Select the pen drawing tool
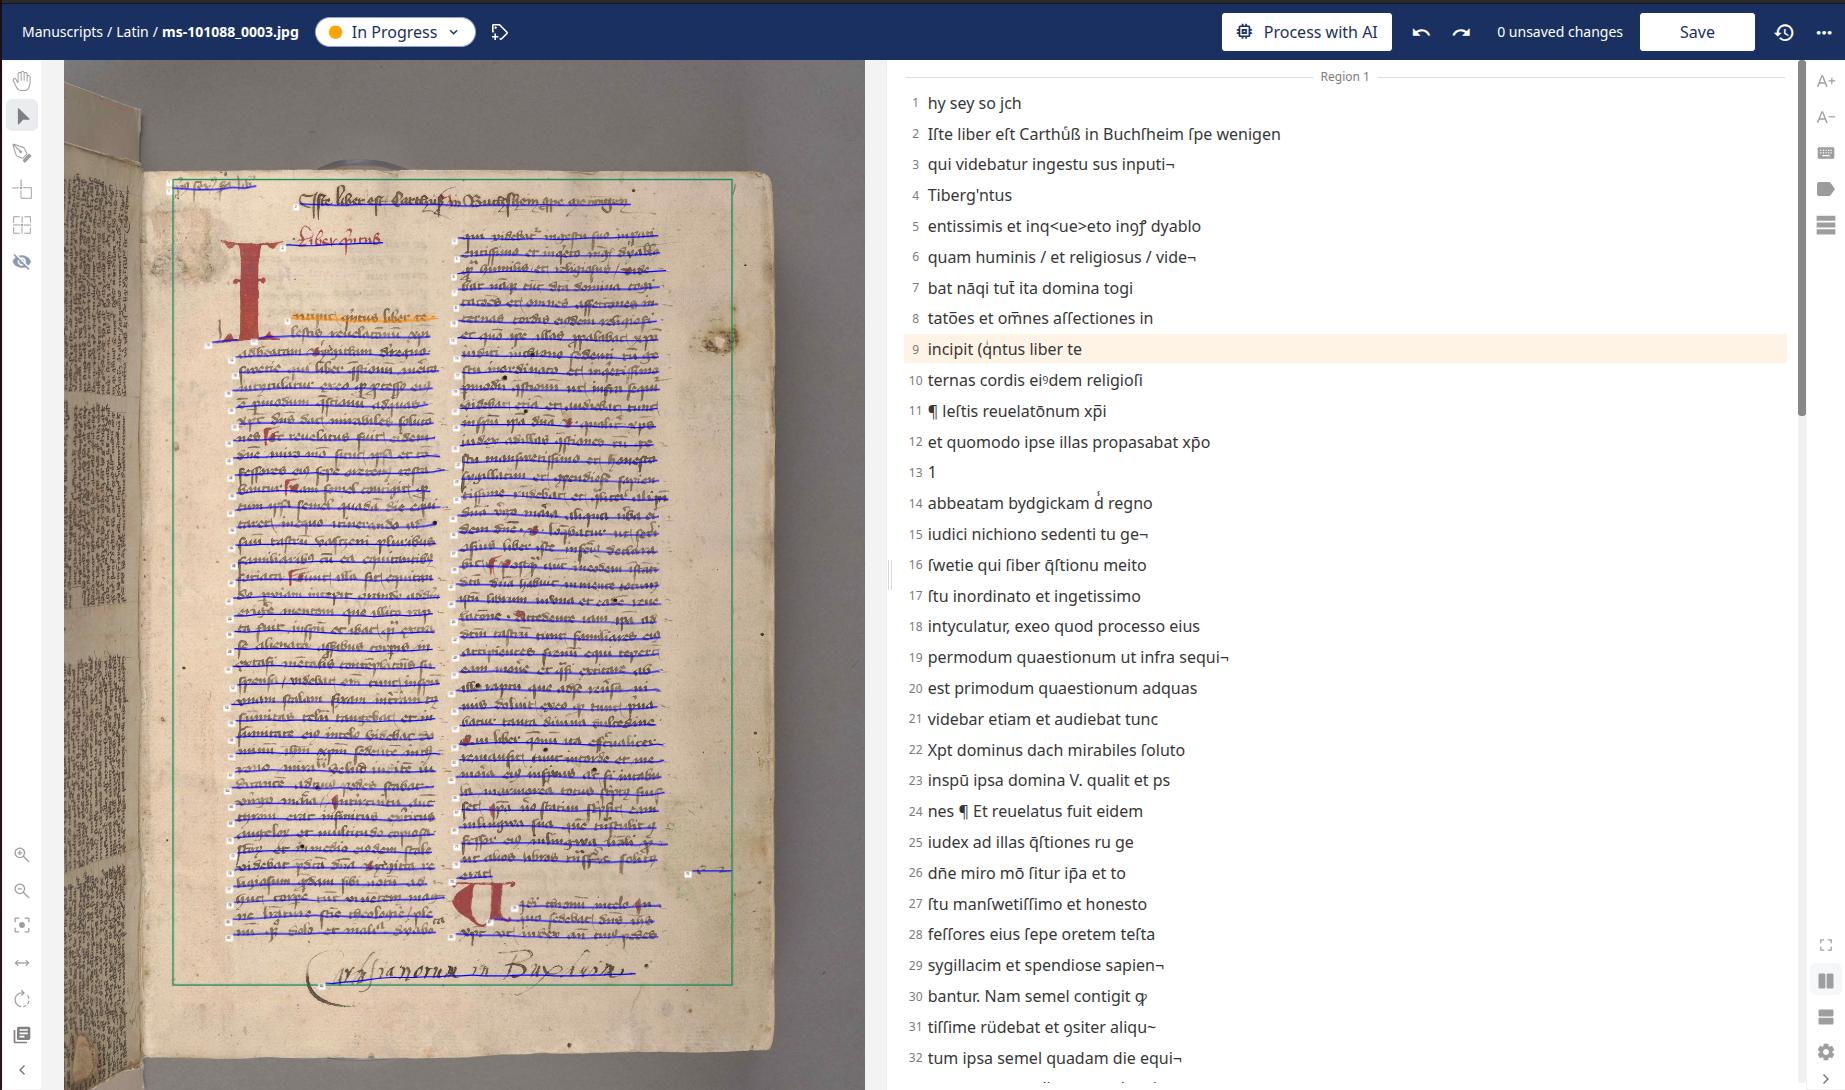 tap(22, 153)
